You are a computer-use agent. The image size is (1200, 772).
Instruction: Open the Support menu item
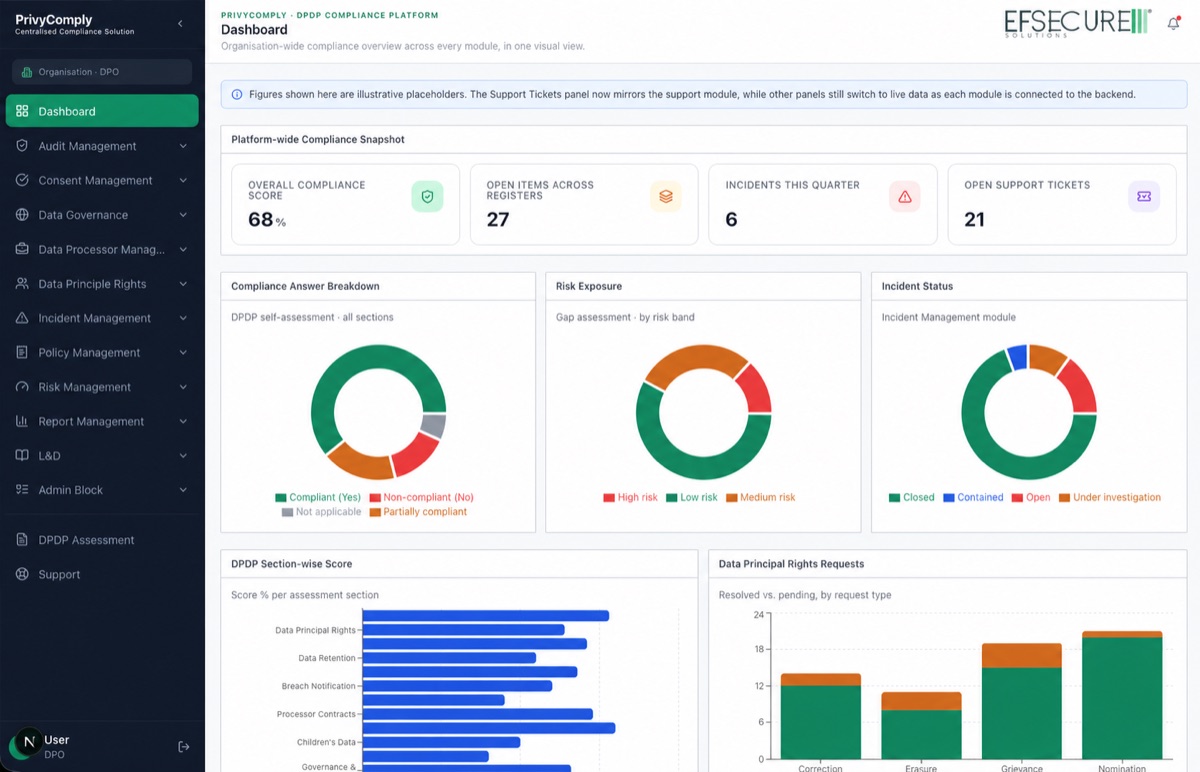(102, 574)
